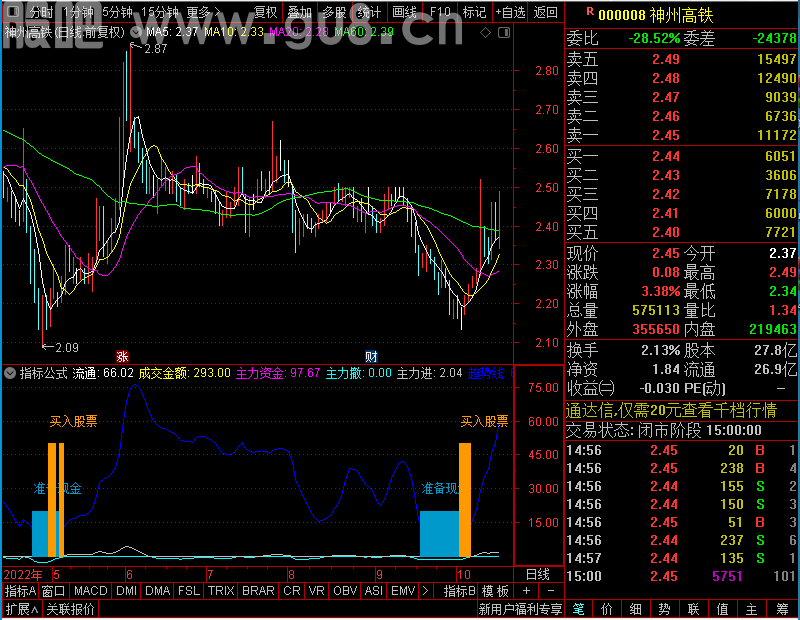
Task: Open F10 company information
Action: point(440,12)
